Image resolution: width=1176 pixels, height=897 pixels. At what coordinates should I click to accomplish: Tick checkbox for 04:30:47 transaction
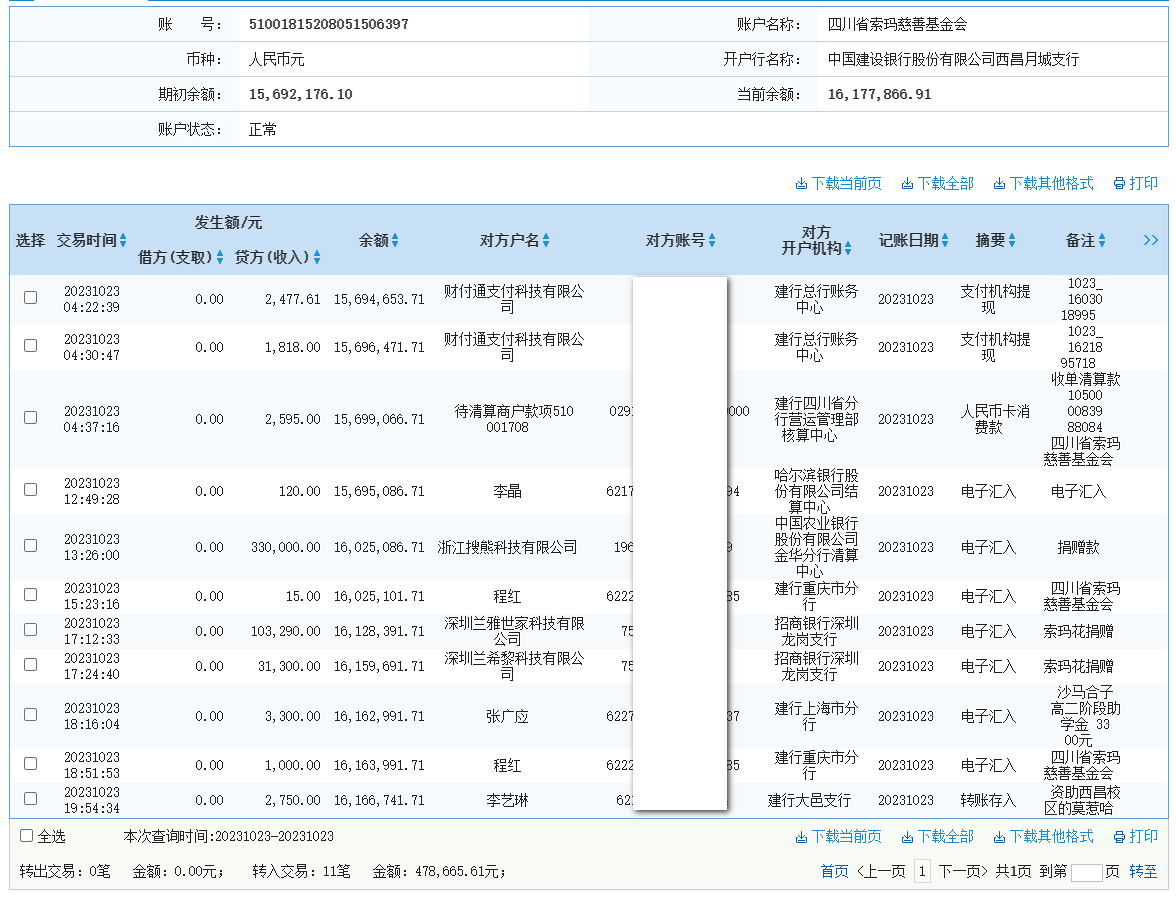click(x=31, y=346)
